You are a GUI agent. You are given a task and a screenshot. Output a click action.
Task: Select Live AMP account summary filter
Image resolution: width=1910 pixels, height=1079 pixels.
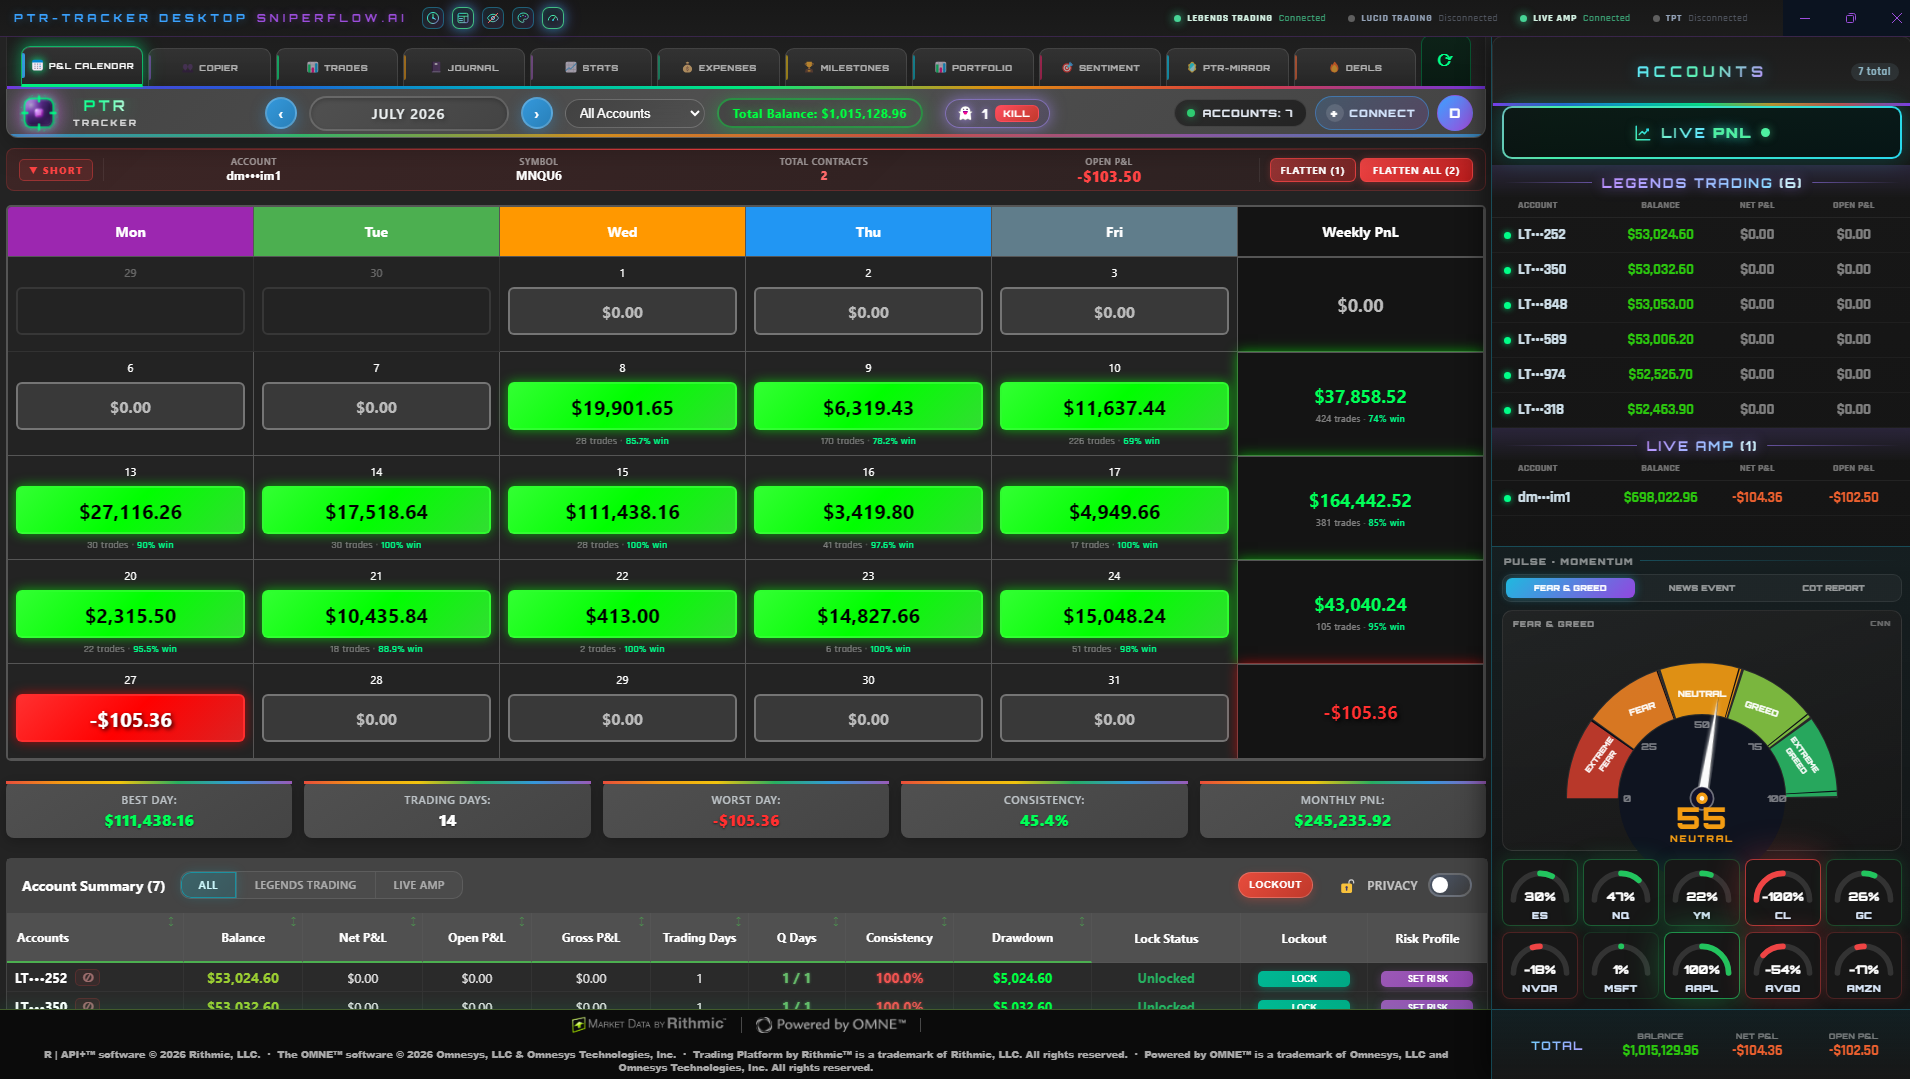[x=419, y=885]
